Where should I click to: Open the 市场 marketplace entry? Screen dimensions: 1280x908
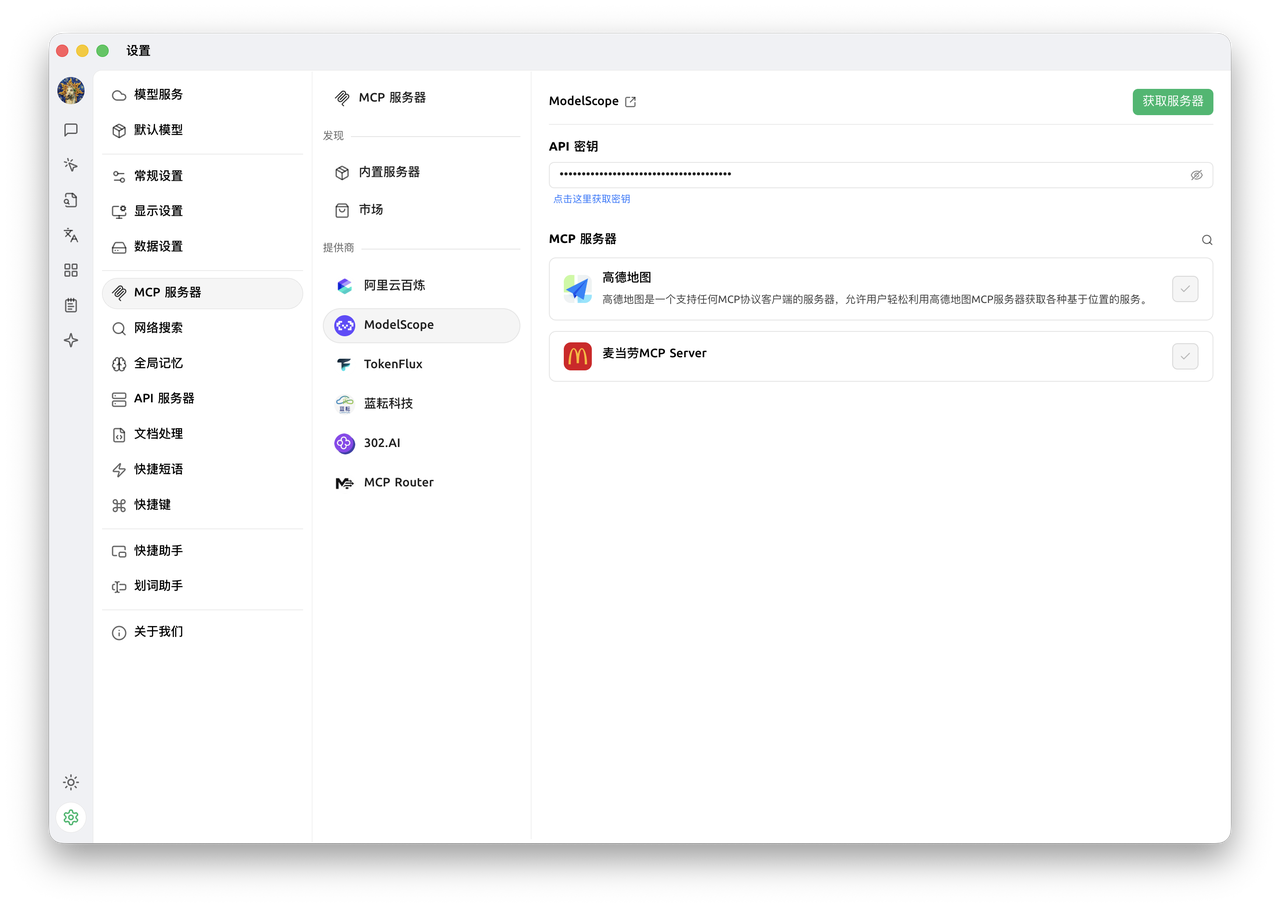click(x=421, y=210)
